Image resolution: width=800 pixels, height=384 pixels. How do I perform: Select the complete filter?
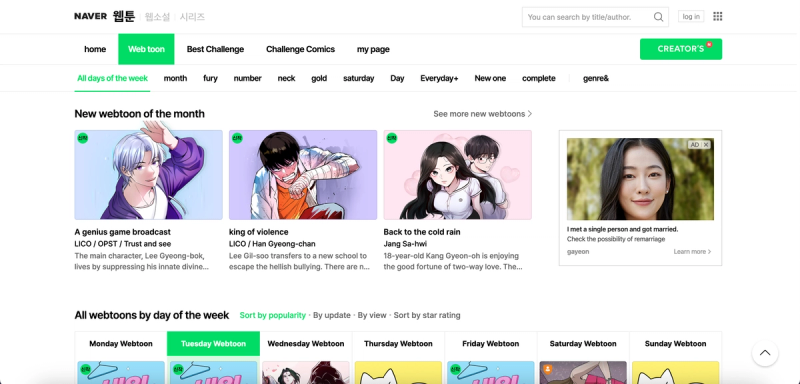coord(539,78)
